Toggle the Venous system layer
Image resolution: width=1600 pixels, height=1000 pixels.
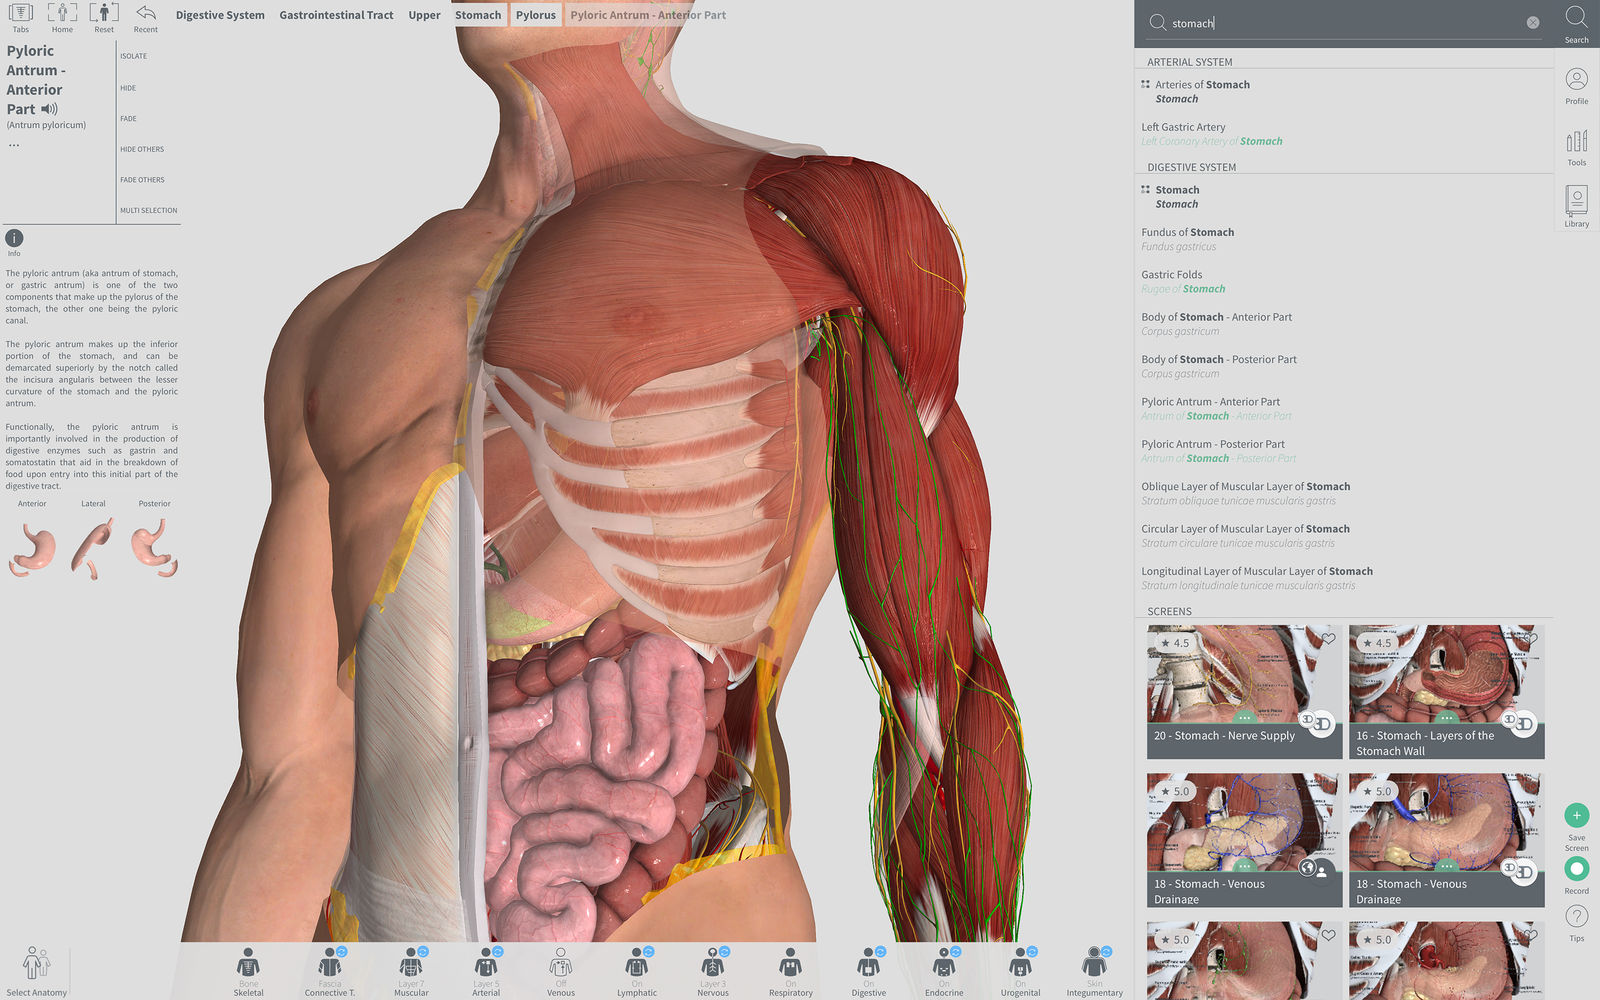pos(560,968)
